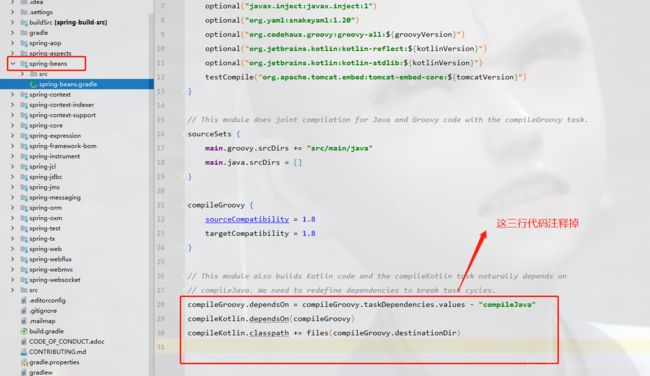Image resolution: width=650 pixels, height=376 pixels.
Task: Click the spring-instrument folder icon
Action: coord(24,156)
